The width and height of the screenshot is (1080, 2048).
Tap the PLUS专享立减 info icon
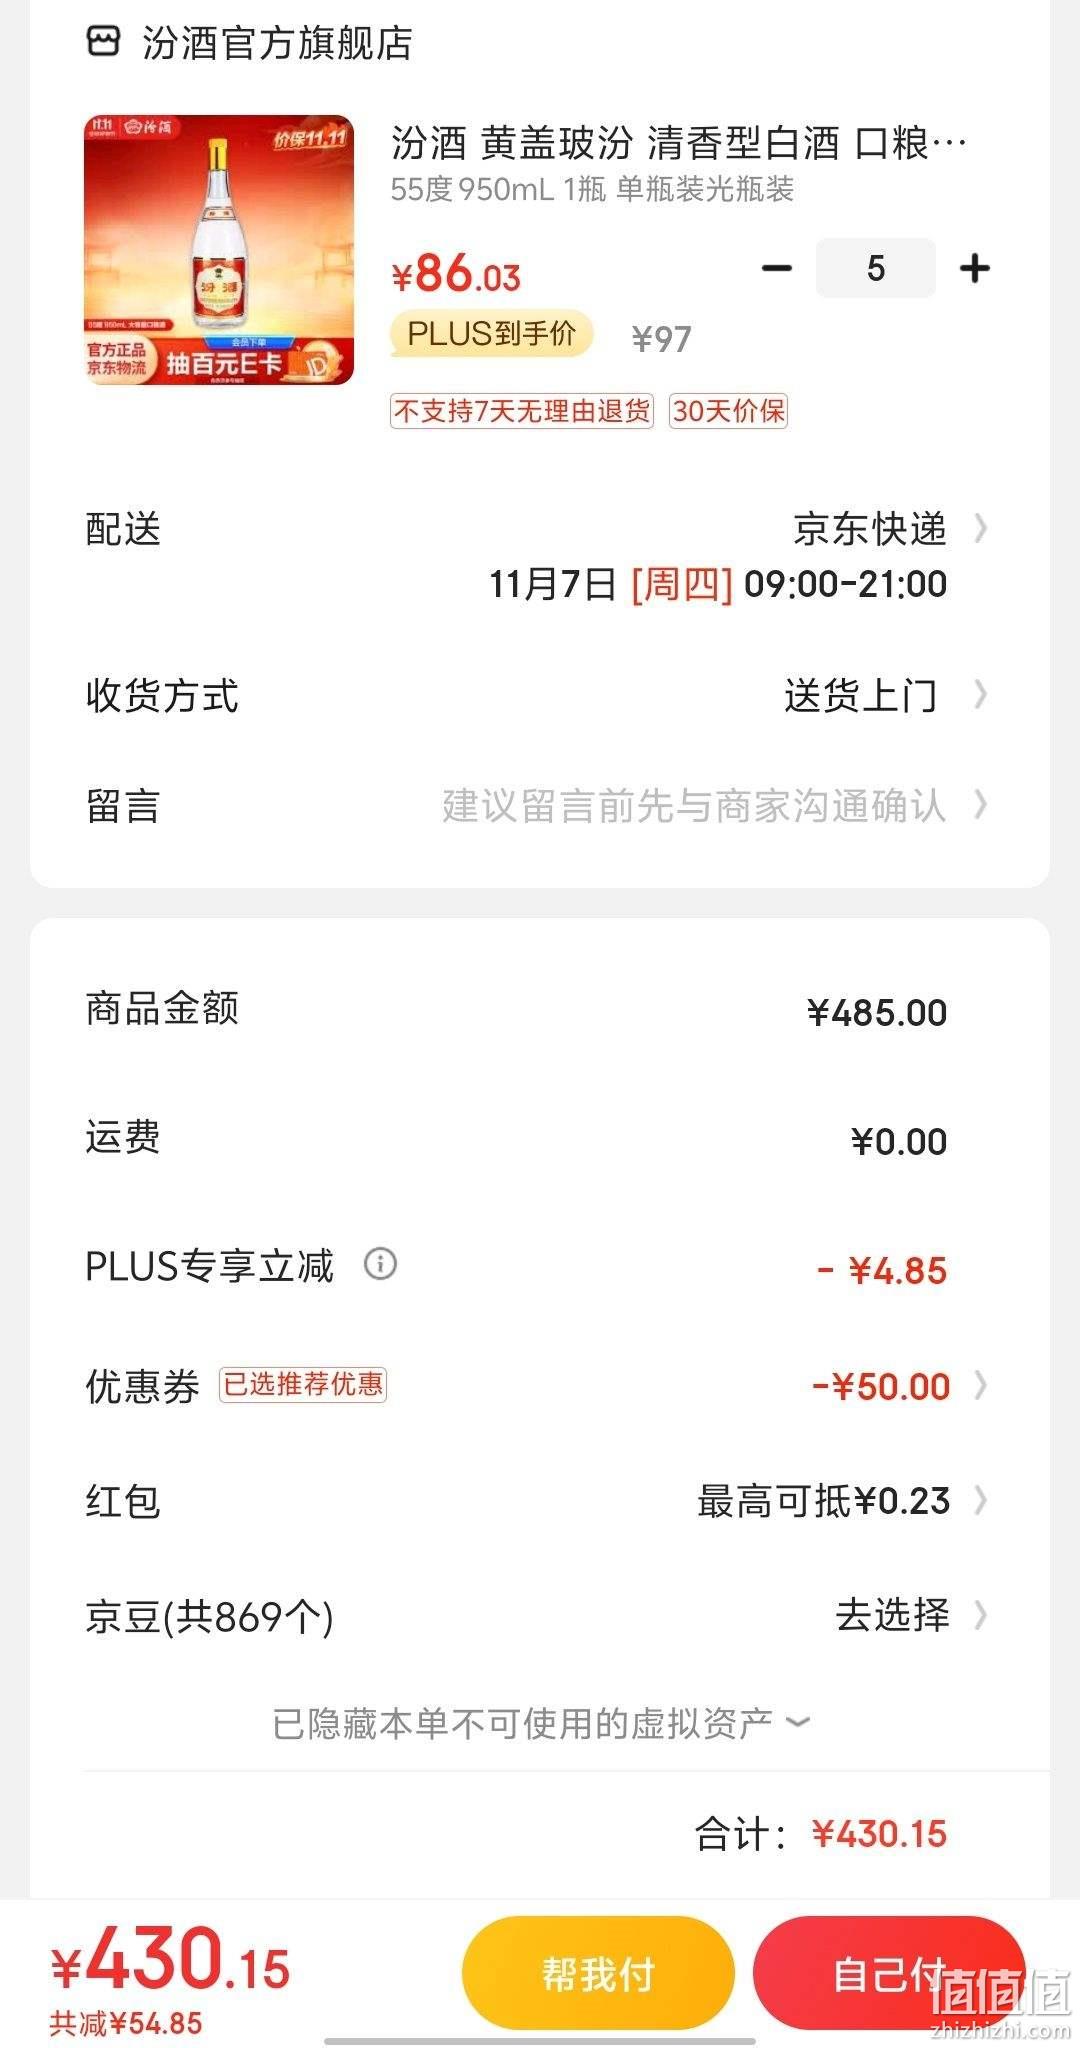pos(380,1264)
